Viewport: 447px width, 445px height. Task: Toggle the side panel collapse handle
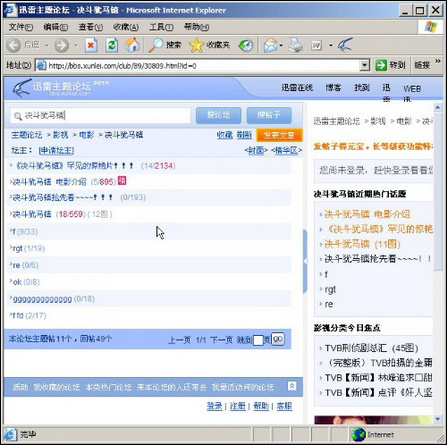(305, 261)
